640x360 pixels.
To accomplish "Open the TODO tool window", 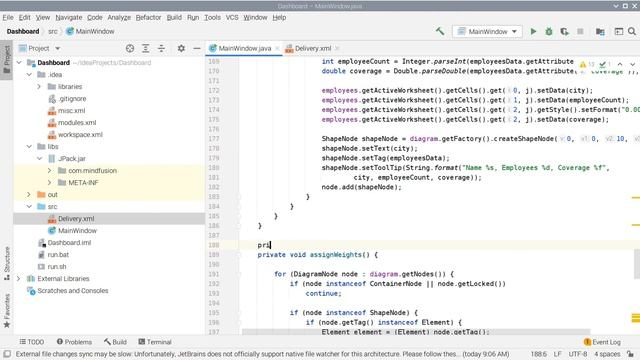I will [32, 342].
